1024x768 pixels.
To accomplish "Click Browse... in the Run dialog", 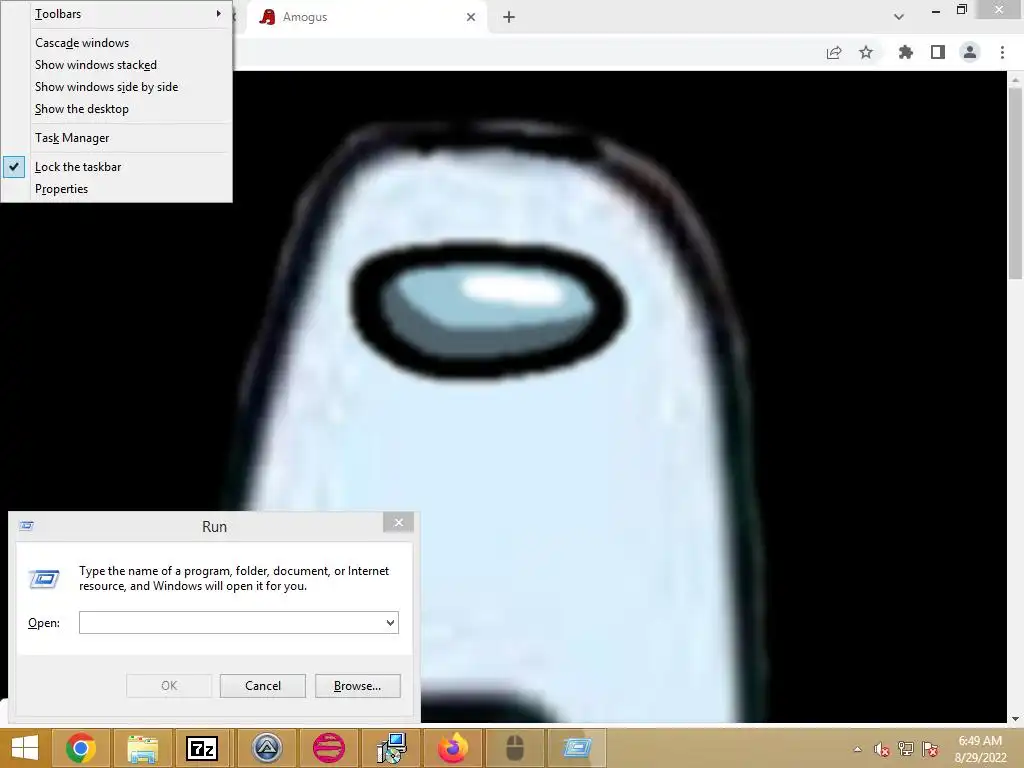I will pos(357,686).
